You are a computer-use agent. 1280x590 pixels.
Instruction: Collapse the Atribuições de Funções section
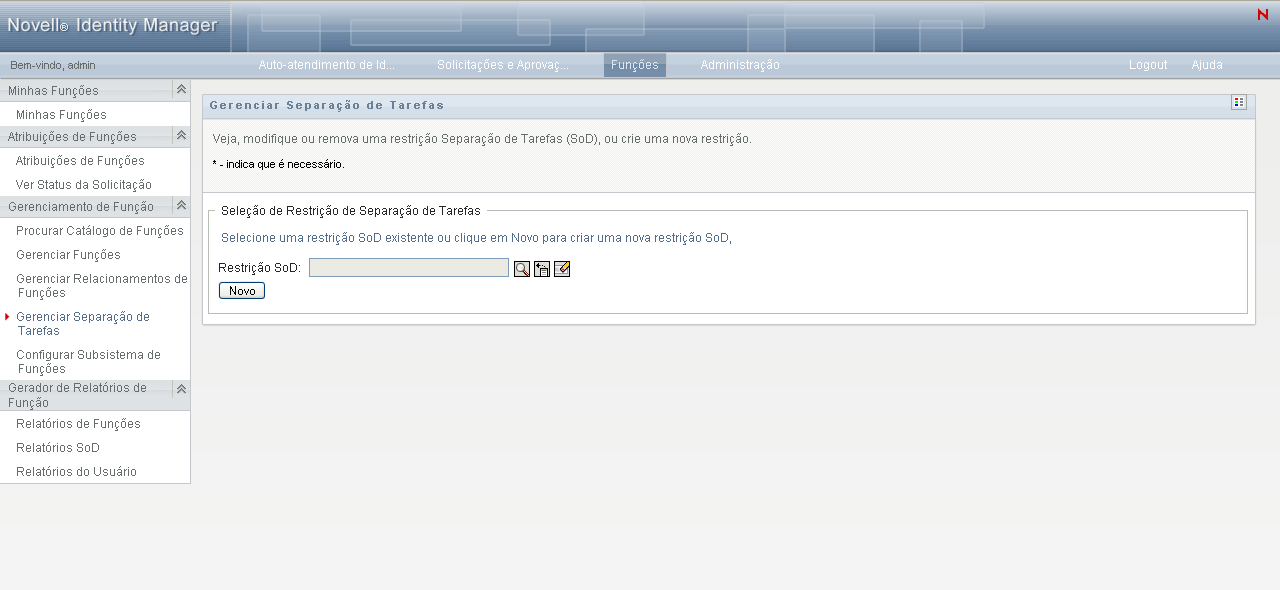point(181,136)
